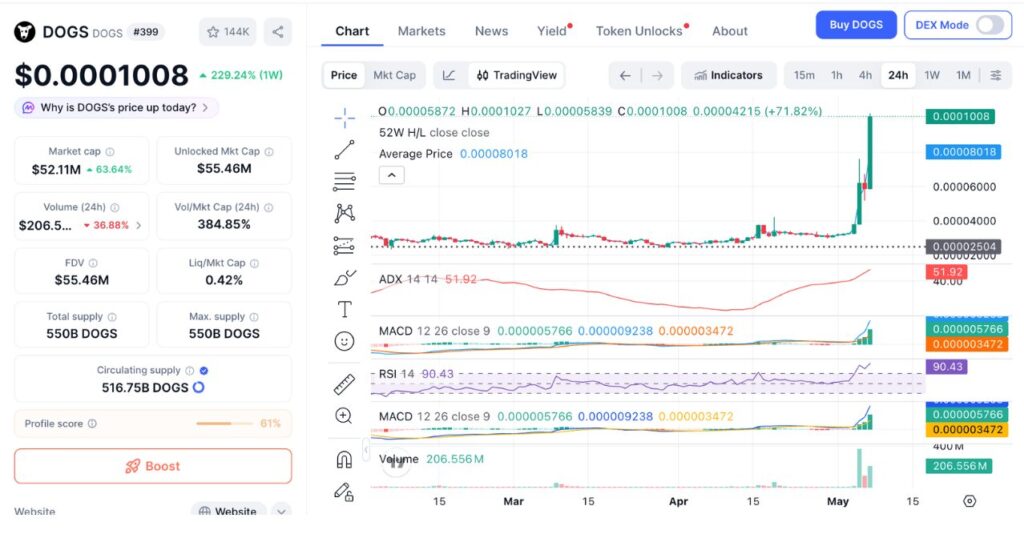This screenshot has width=1024, height=538.
Task: Set timeframe to 1W
Action: (932, 75)
